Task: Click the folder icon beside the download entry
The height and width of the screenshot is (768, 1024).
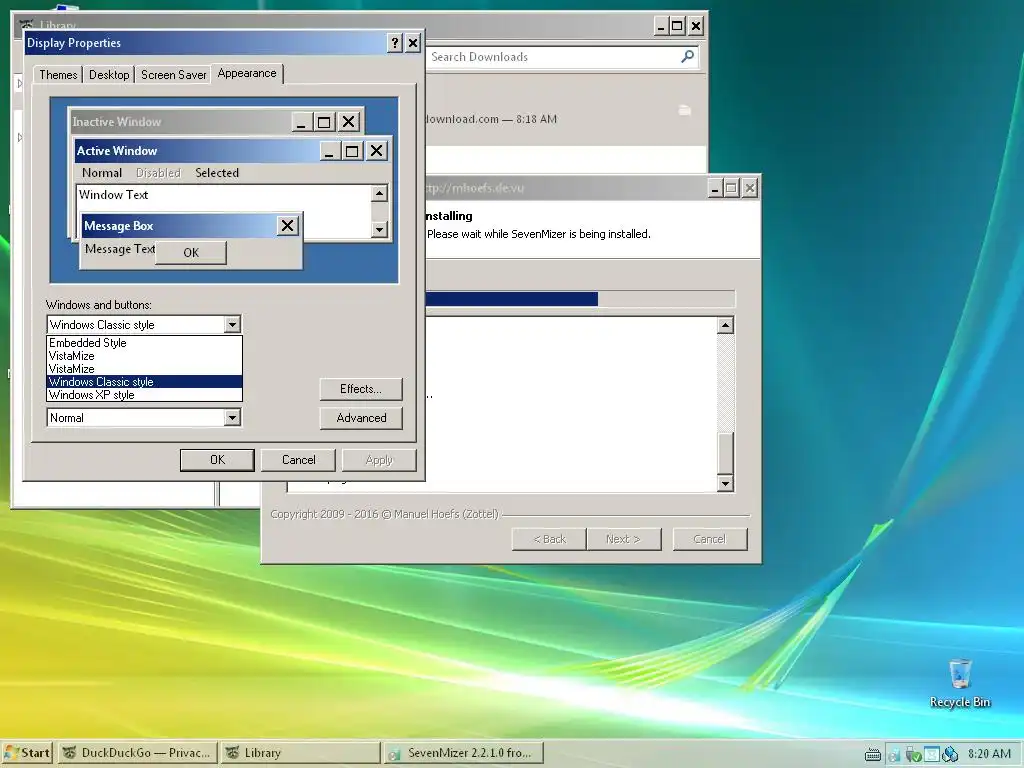Action: point(684,110)
